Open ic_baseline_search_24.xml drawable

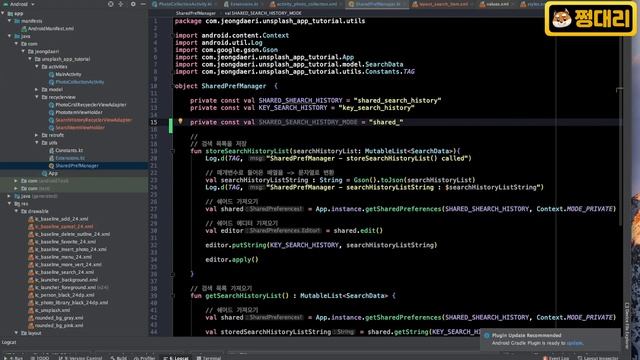tap(61, 272)
